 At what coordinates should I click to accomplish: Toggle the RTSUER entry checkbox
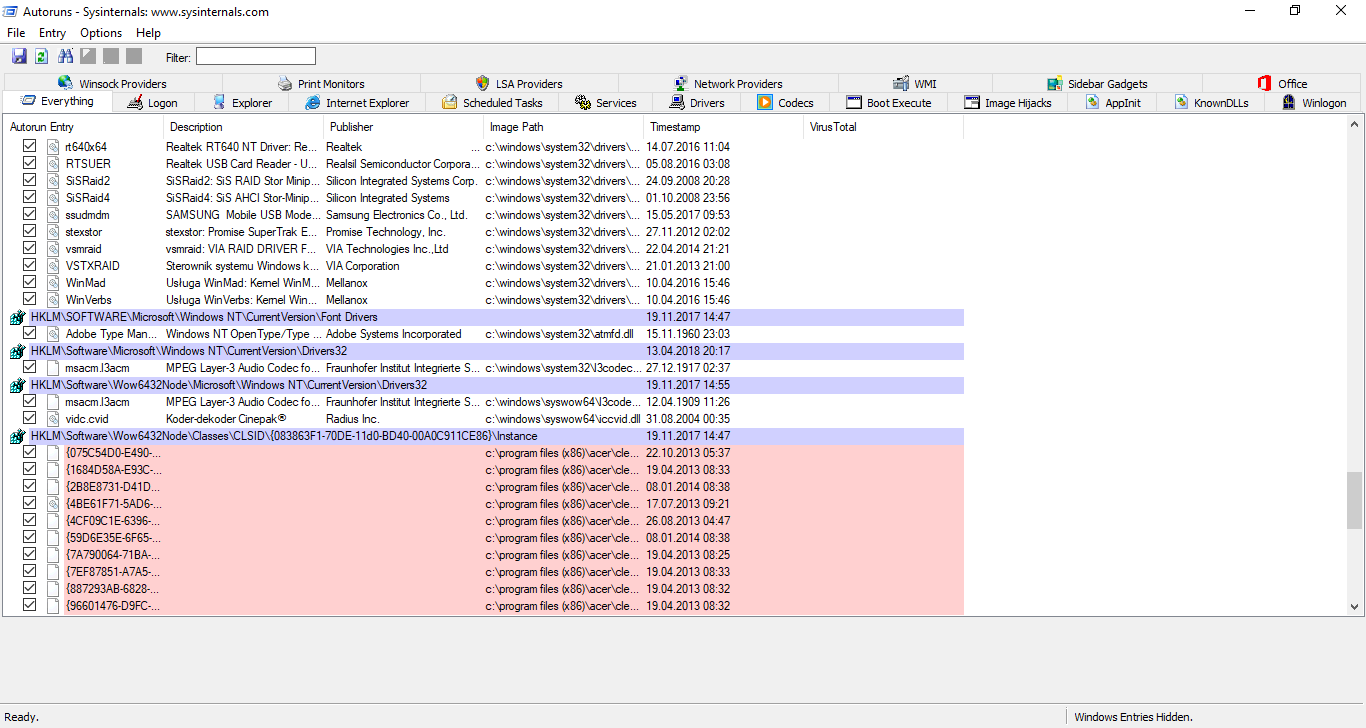pos(29,164)
